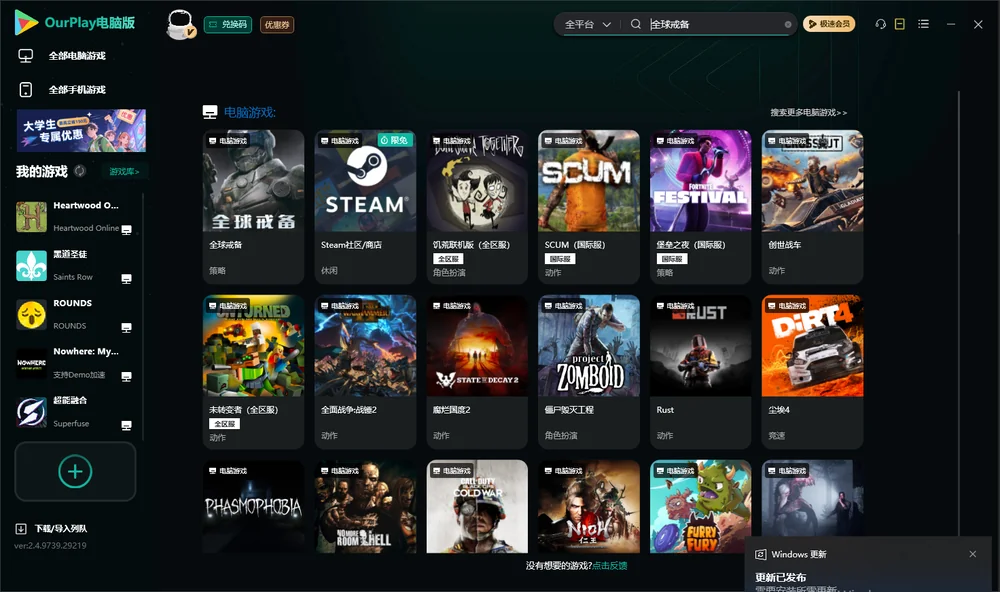Image resolution: width=1000 pixels, height=592 pixels.
Task: Open the Steam社区/商店 card
Action: point(365,207)
